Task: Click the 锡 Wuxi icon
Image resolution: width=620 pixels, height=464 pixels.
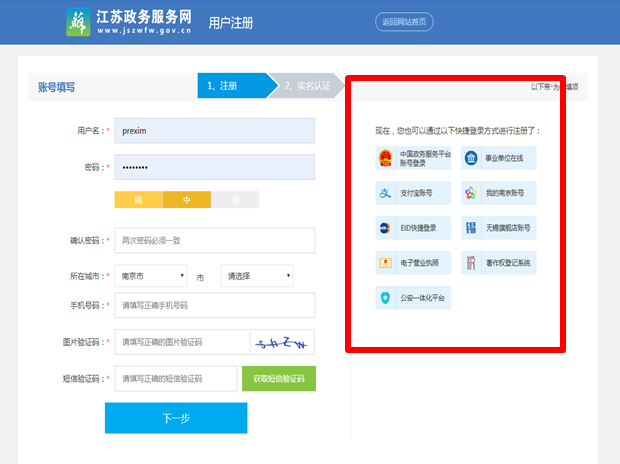Action: tap(471, 228)
